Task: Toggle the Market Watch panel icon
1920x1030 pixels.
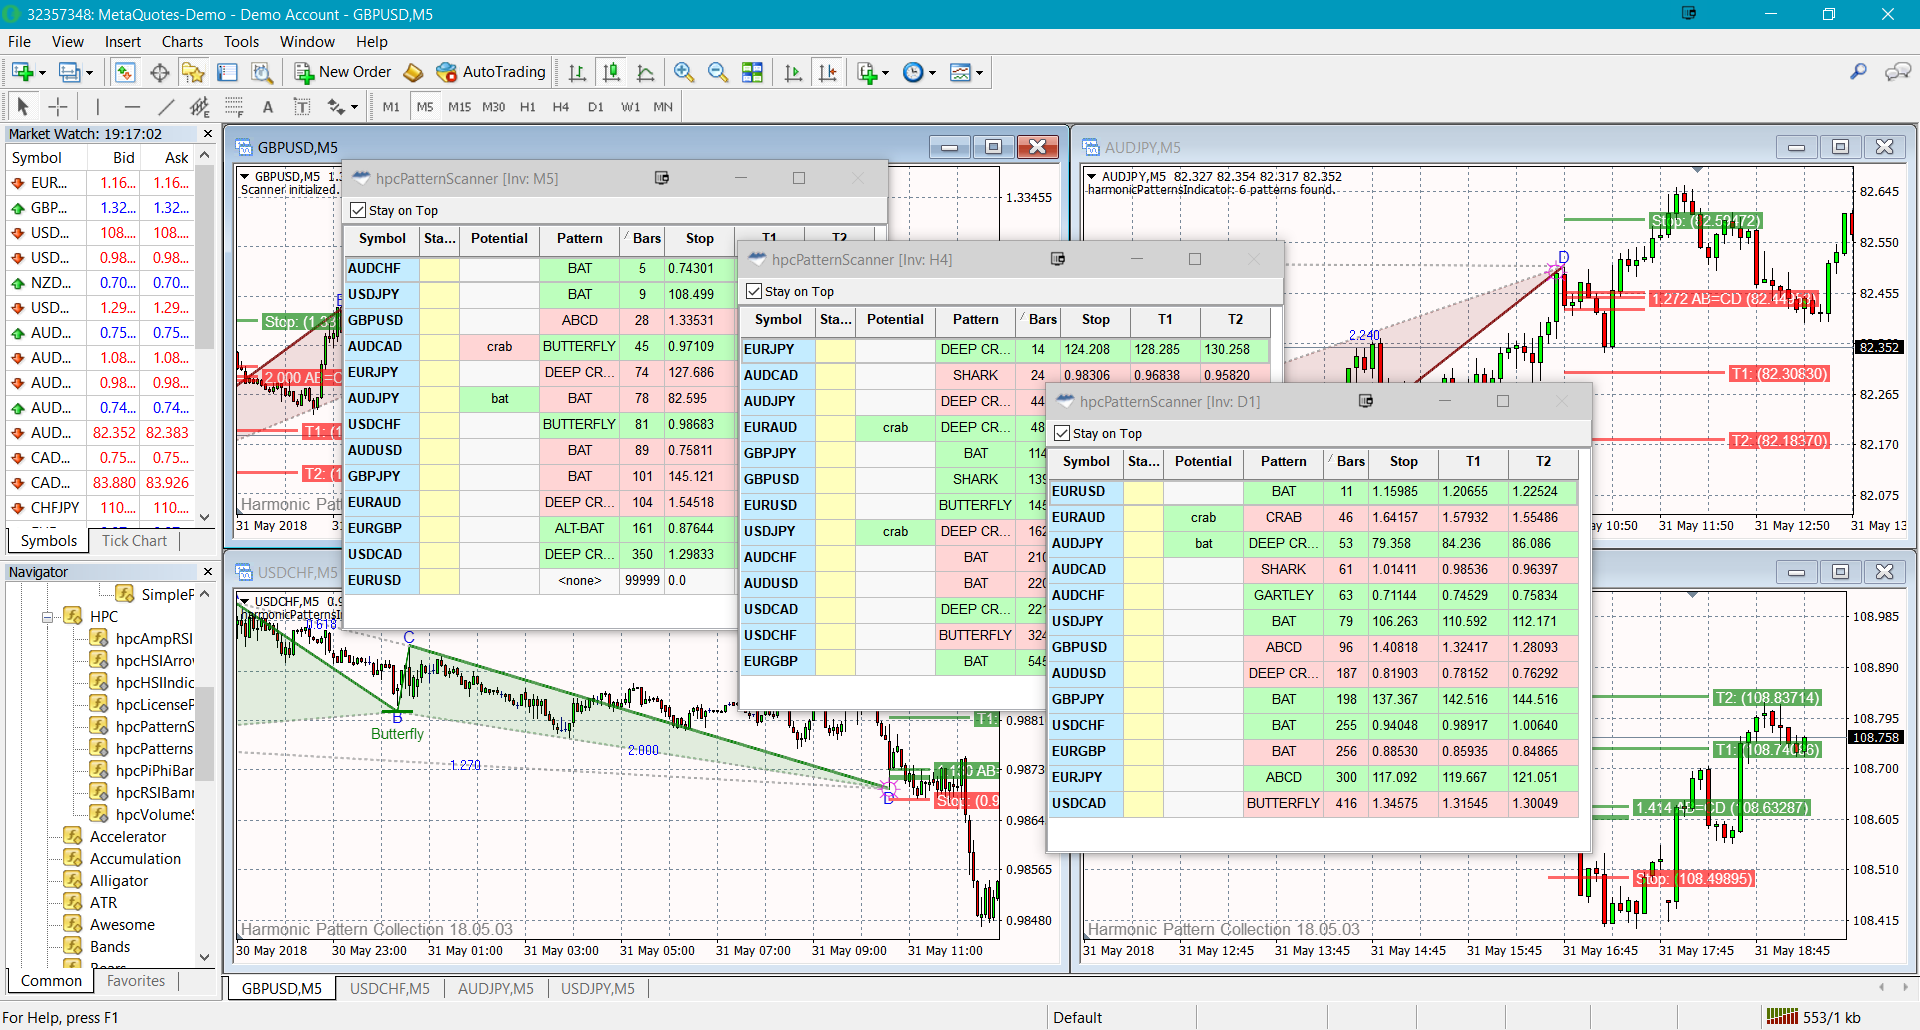Action: [125, 72]
